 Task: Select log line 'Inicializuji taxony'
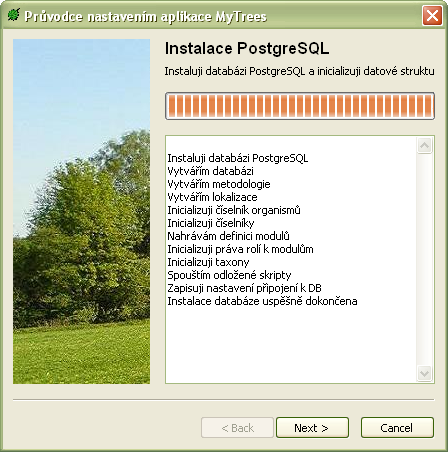pyautogui.click(x=208, y=262)
